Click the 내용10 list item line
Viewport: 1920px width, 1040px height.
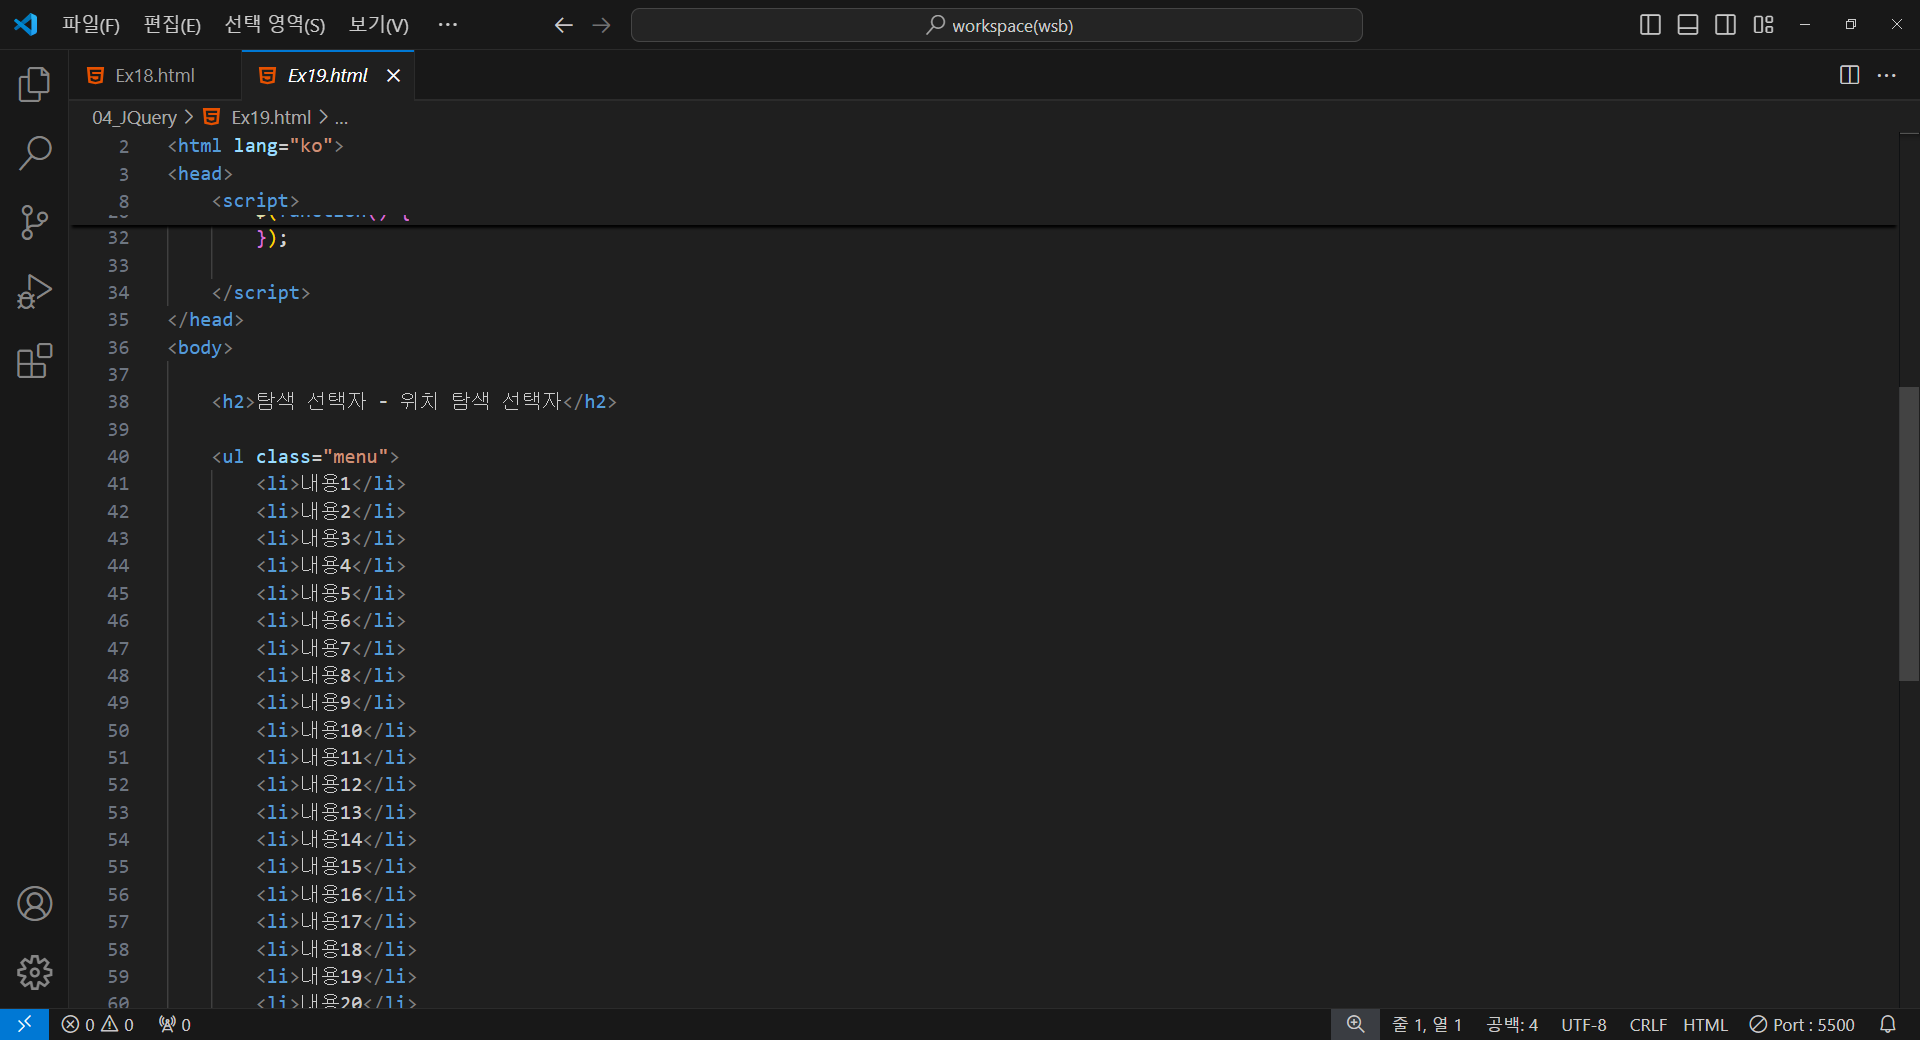click(336, 730)
